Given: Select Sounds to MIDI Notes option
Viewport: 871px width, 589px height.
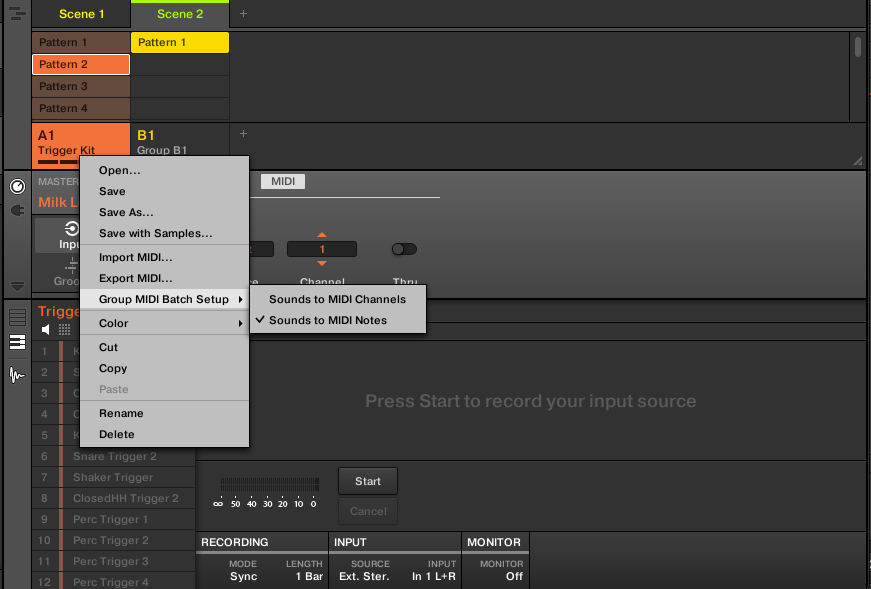Looking at the screenshot, I should (x=327, y=320).
